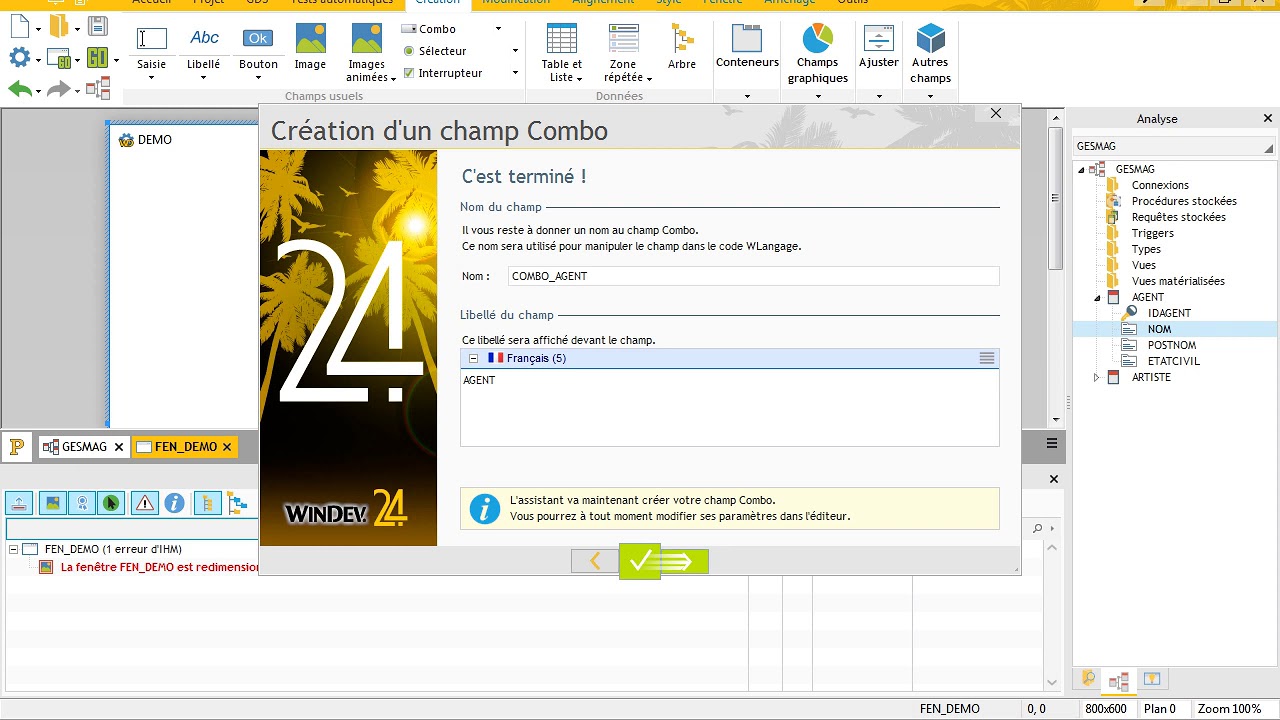The image size is (1280, 720).
Task: Close the Analyse panel
Action: click(x=1268, y=119)
